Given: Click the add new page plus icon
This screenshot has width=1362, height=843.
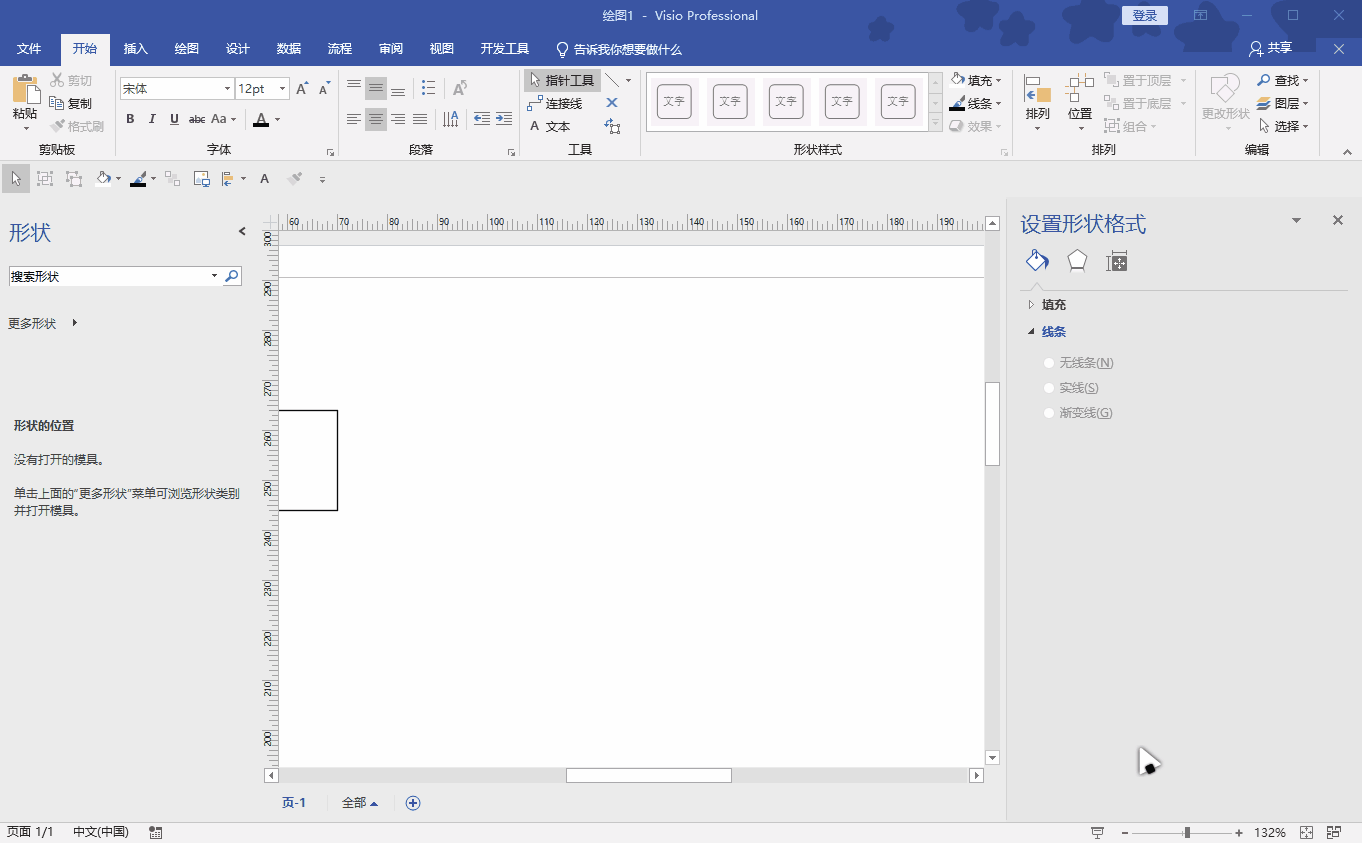Looking at the screenshot, I should [x=413, y=803].
